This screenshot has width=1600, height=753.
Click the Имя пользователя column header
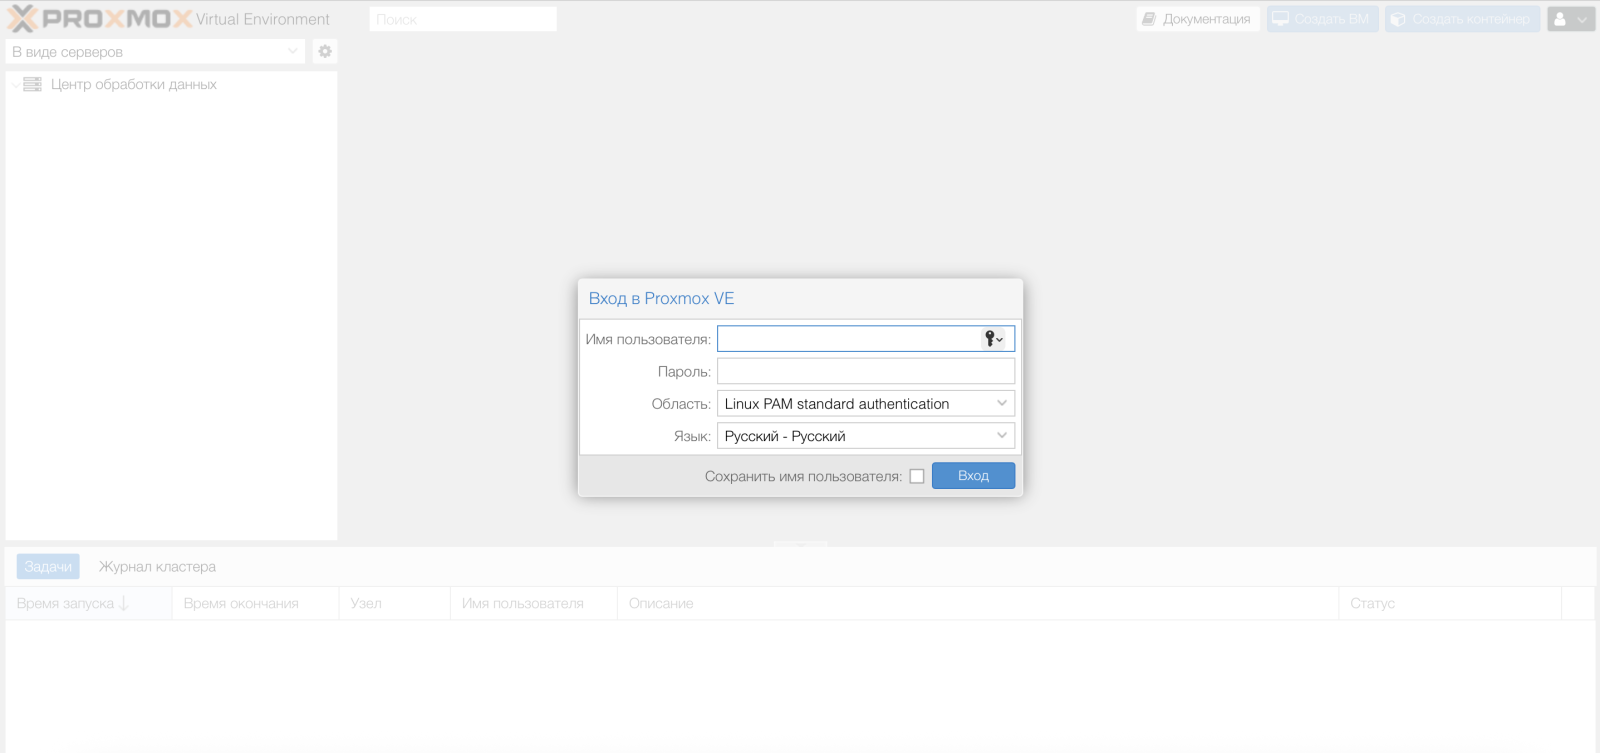(x=533, y=603)
